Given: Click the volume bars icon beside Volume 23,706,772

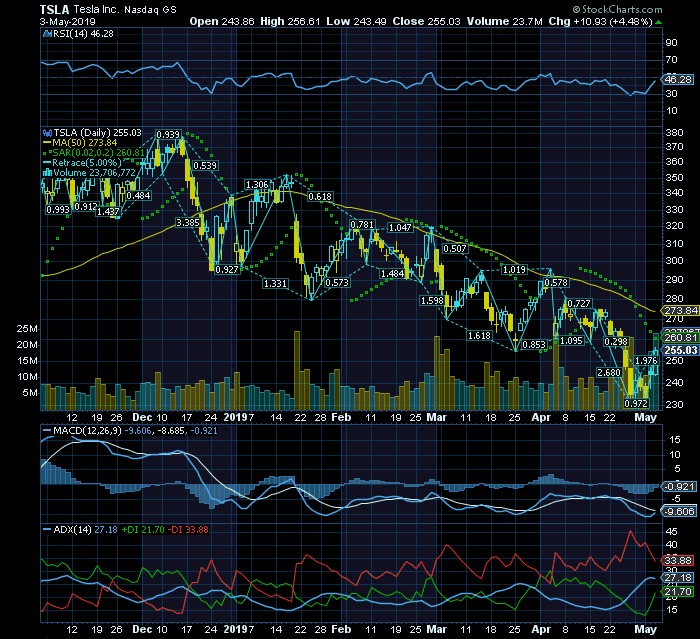Looking at the screenshot, I should click(47, 173).
